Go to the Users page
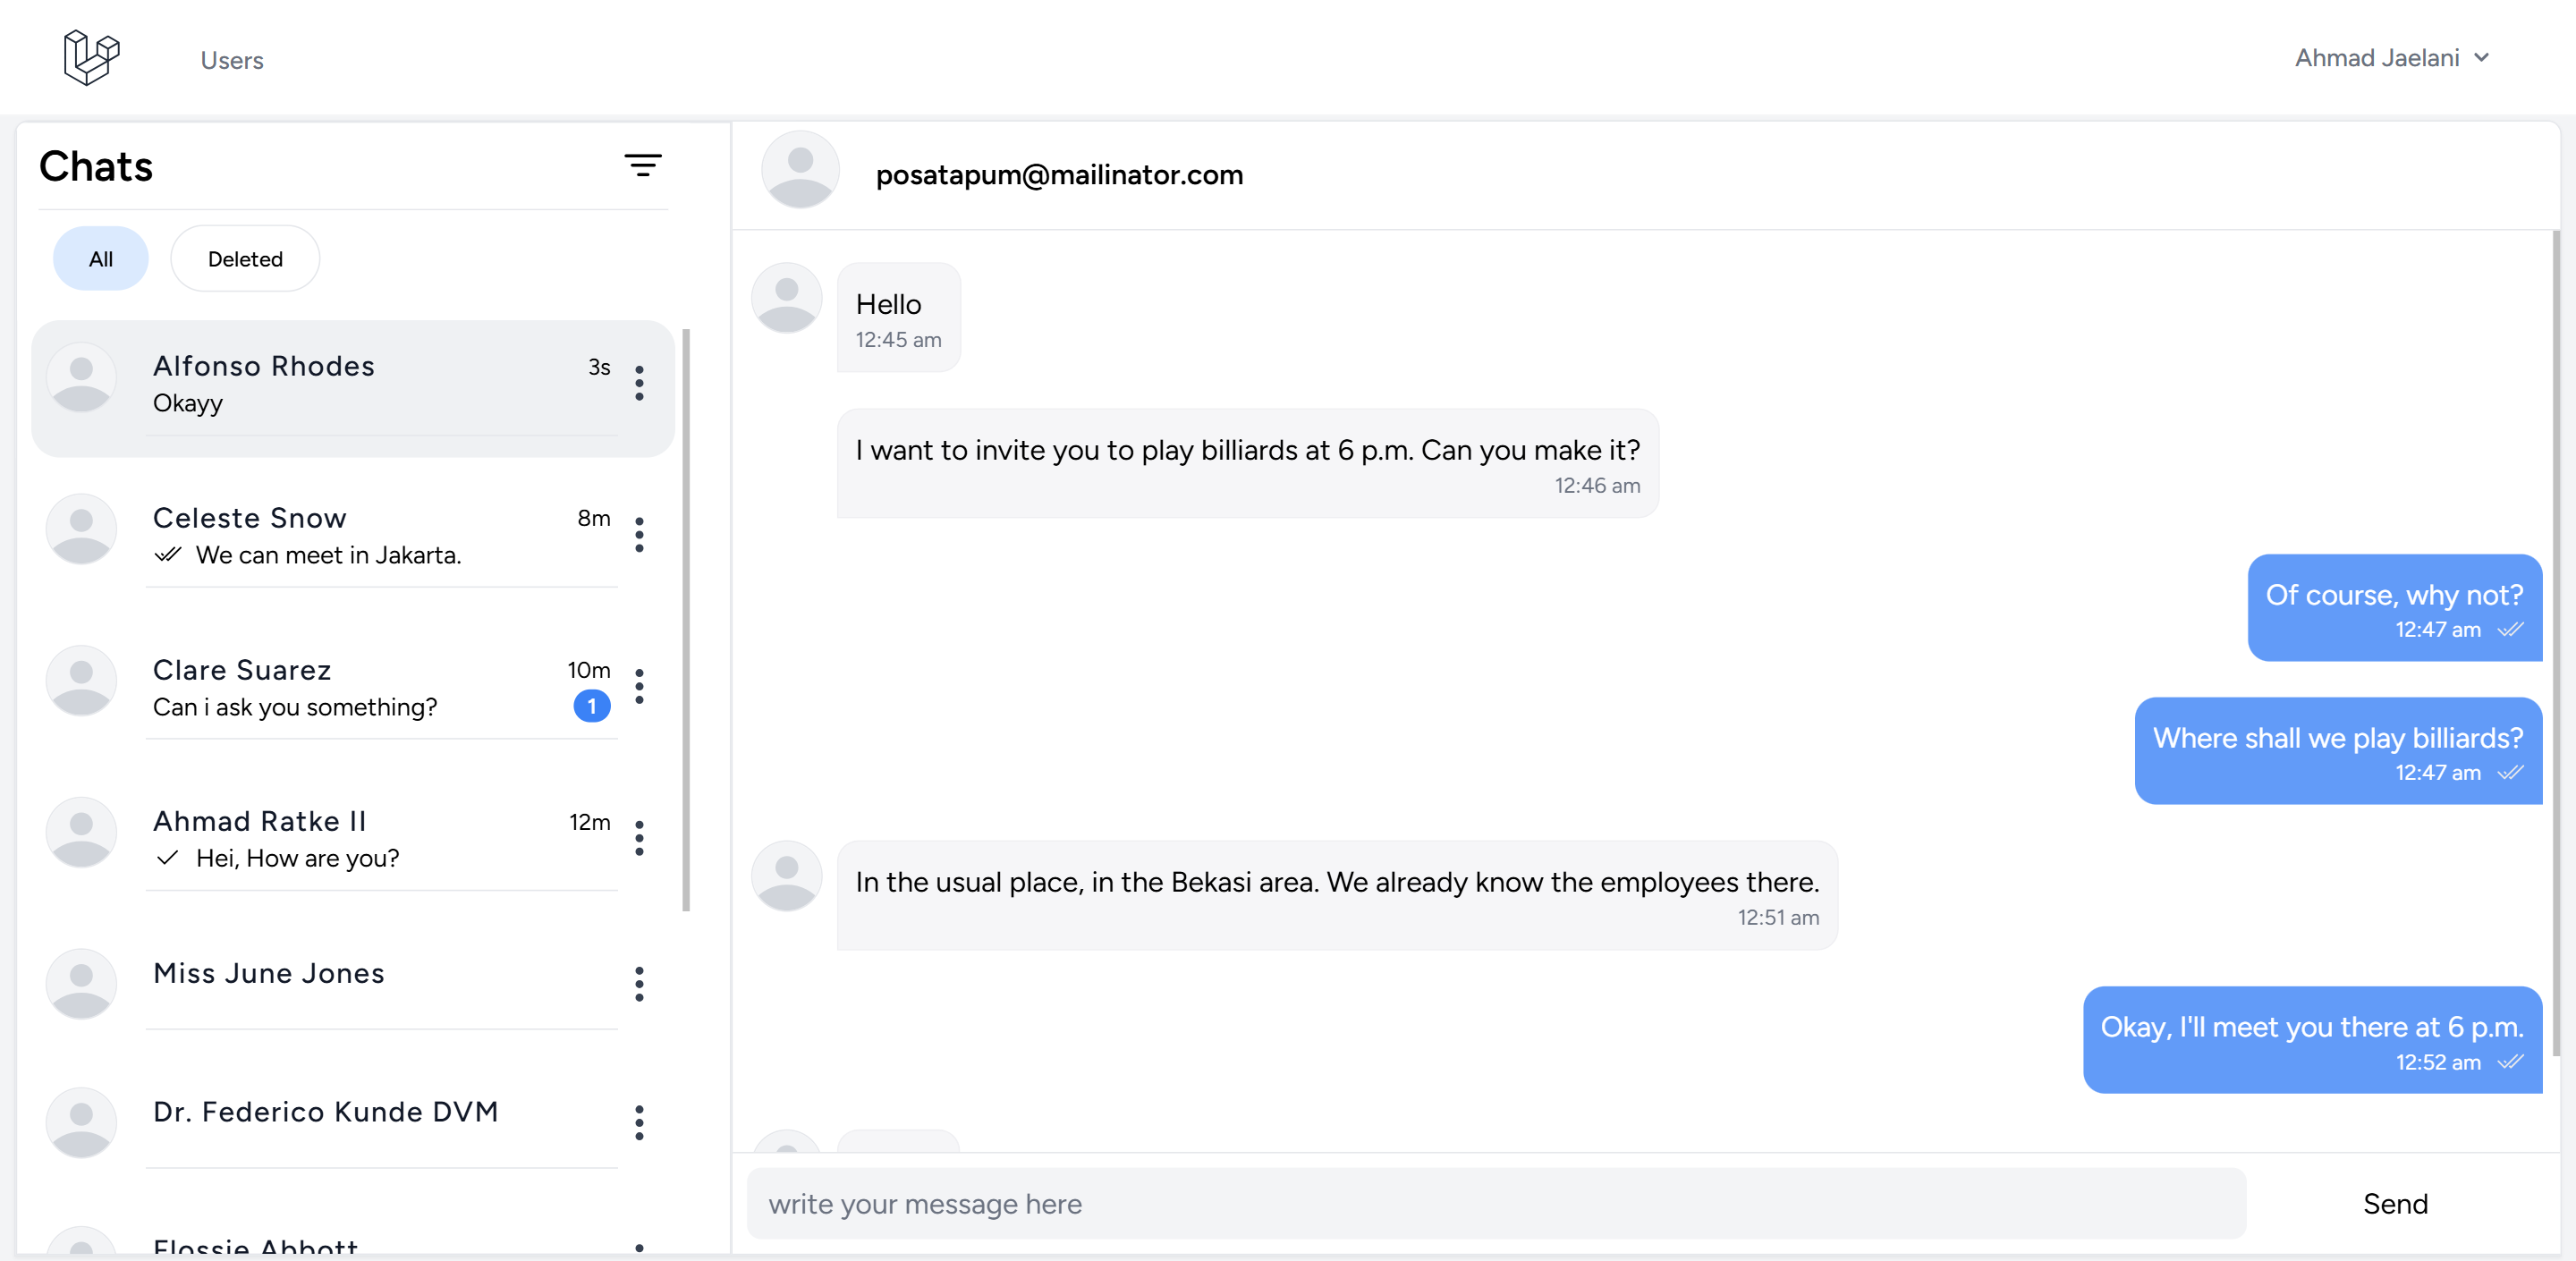Screen dimensions: 2576x1261 click(x=232, y=60)
